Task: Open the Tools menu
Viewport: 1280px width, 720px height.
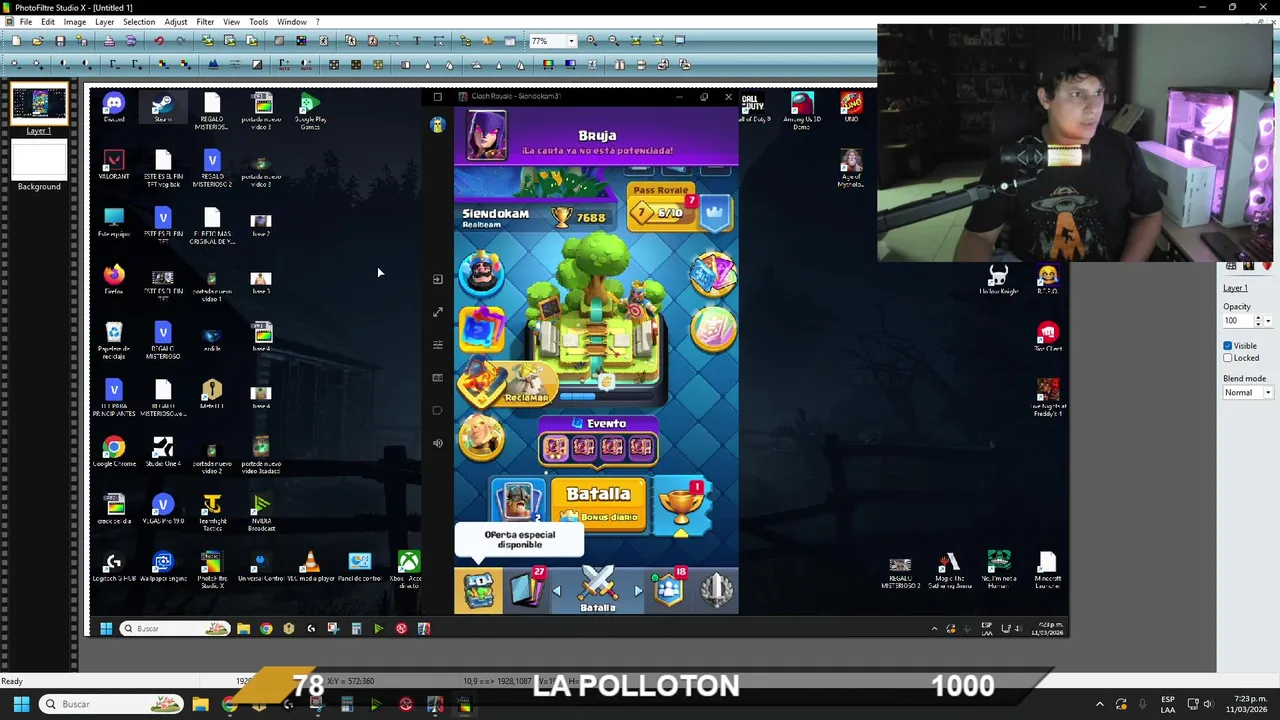Action: coord(258,22)
